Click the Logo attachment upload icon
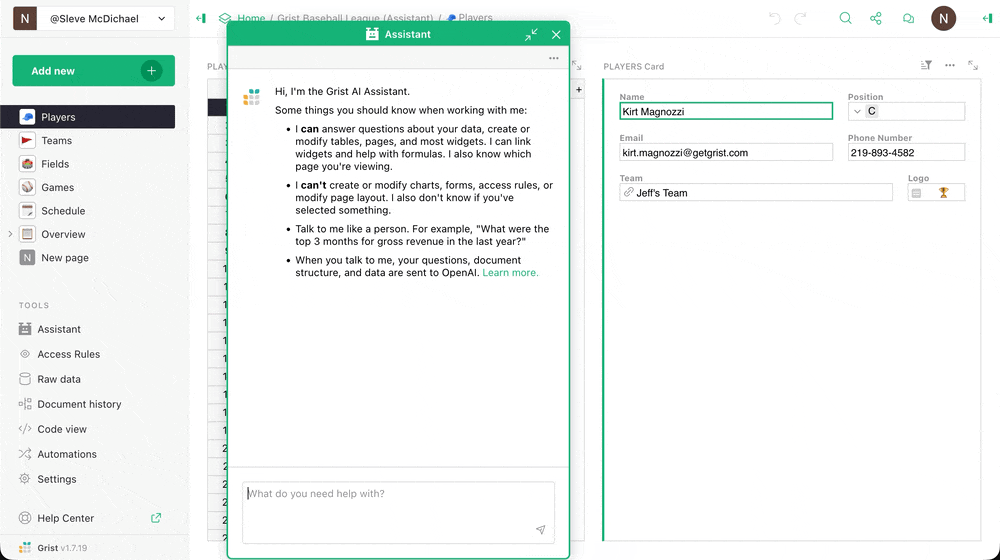The width and height of the screenshot is (1000, 560). (916, 193)
